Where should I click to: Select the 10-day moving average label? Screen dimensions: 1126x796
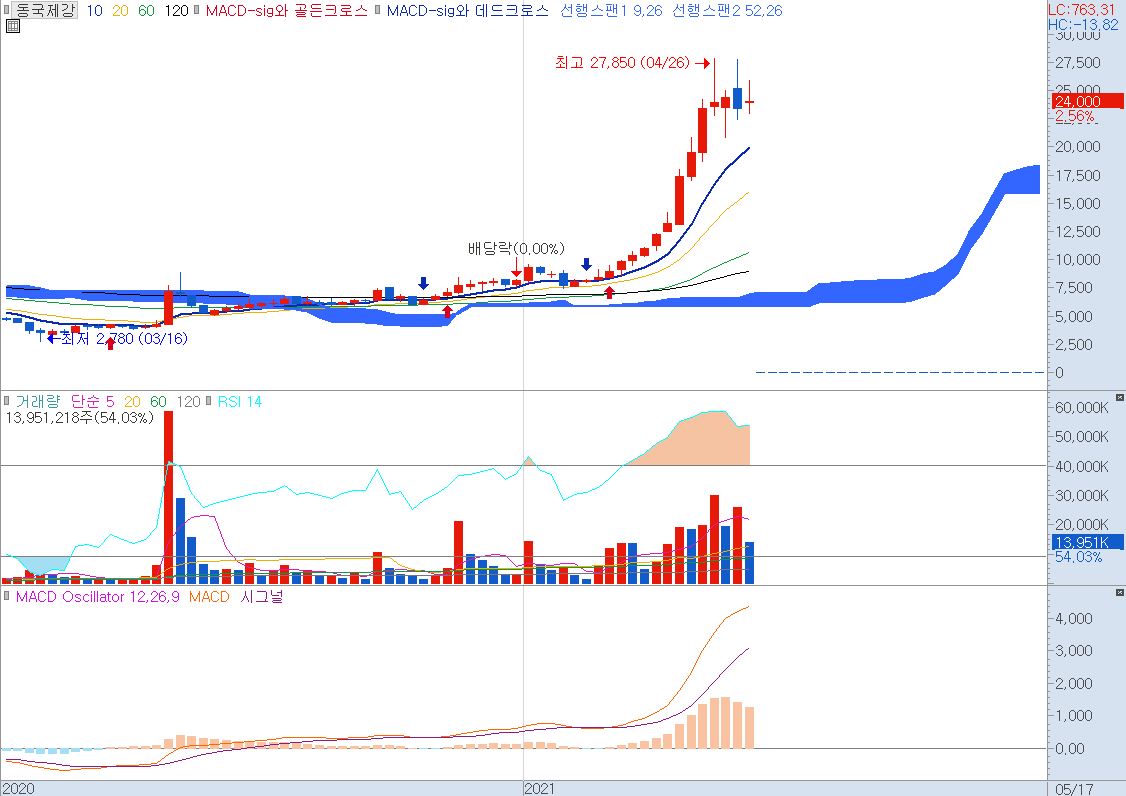click(x=94, y=11)
